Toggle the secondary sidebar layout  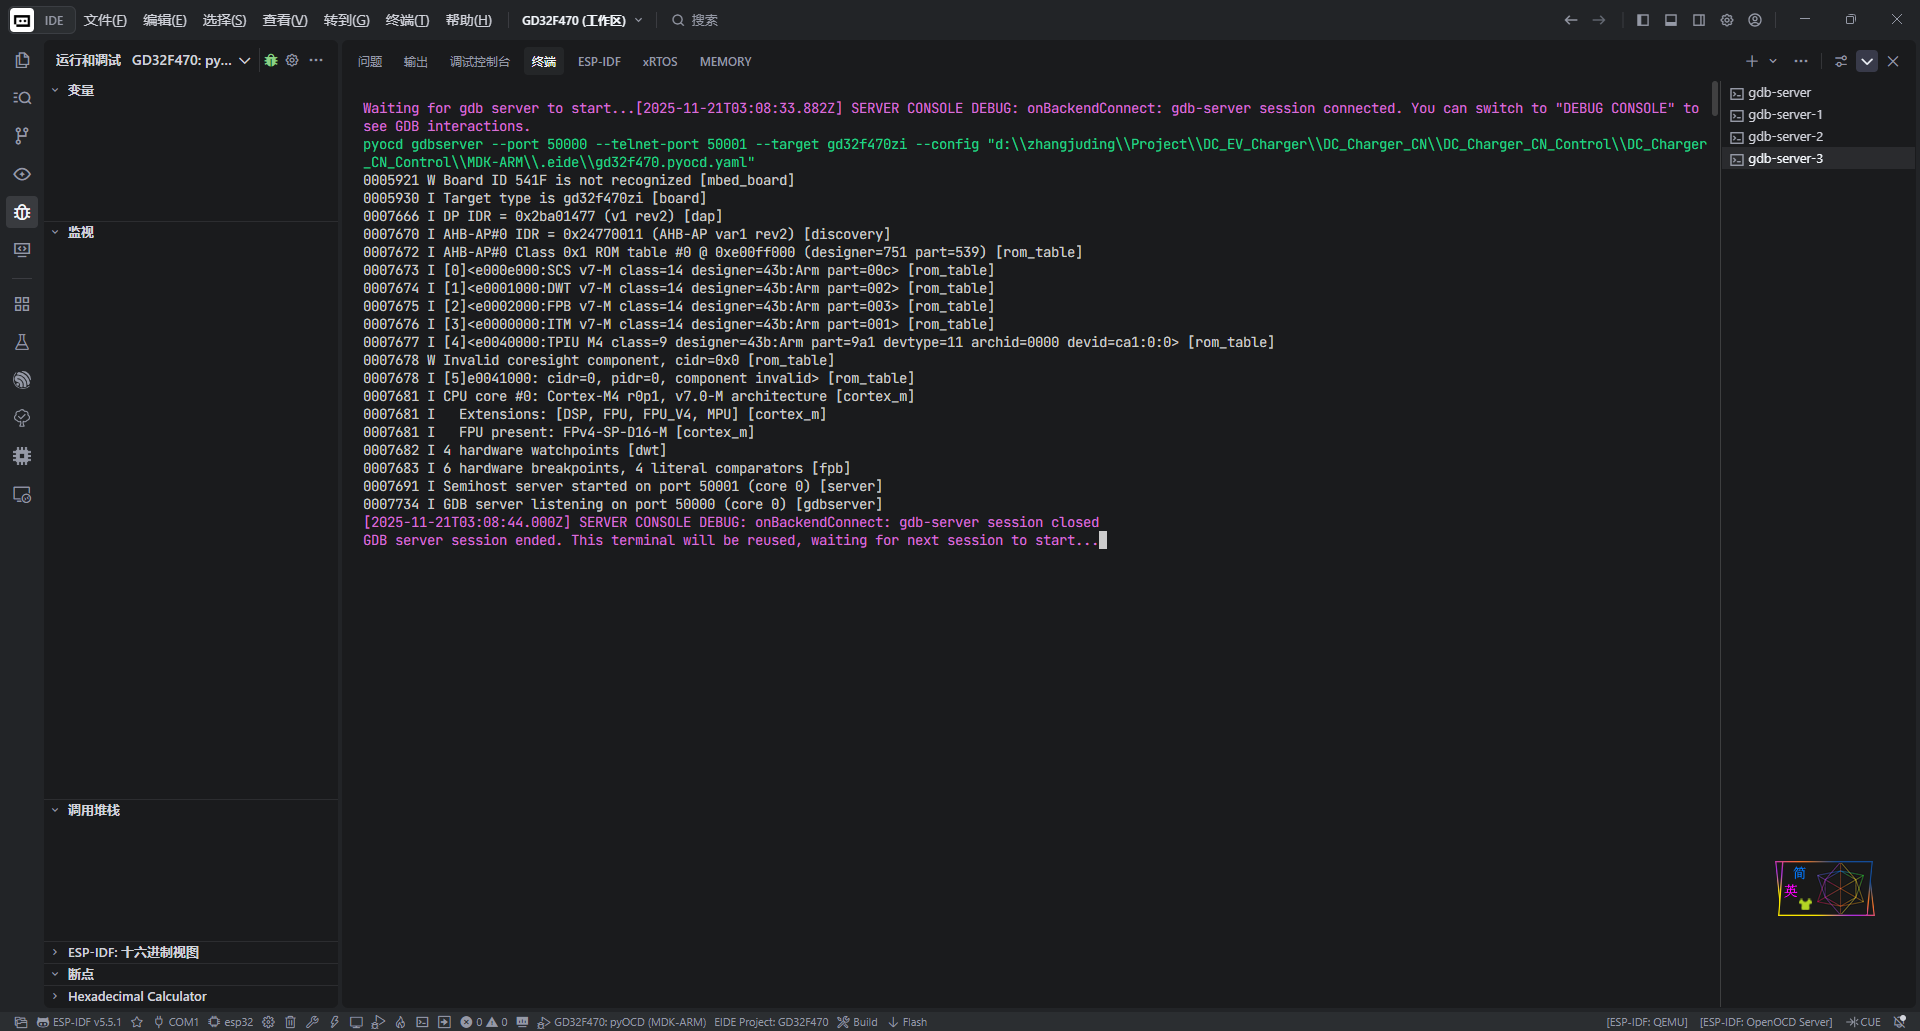point(1698,20)
